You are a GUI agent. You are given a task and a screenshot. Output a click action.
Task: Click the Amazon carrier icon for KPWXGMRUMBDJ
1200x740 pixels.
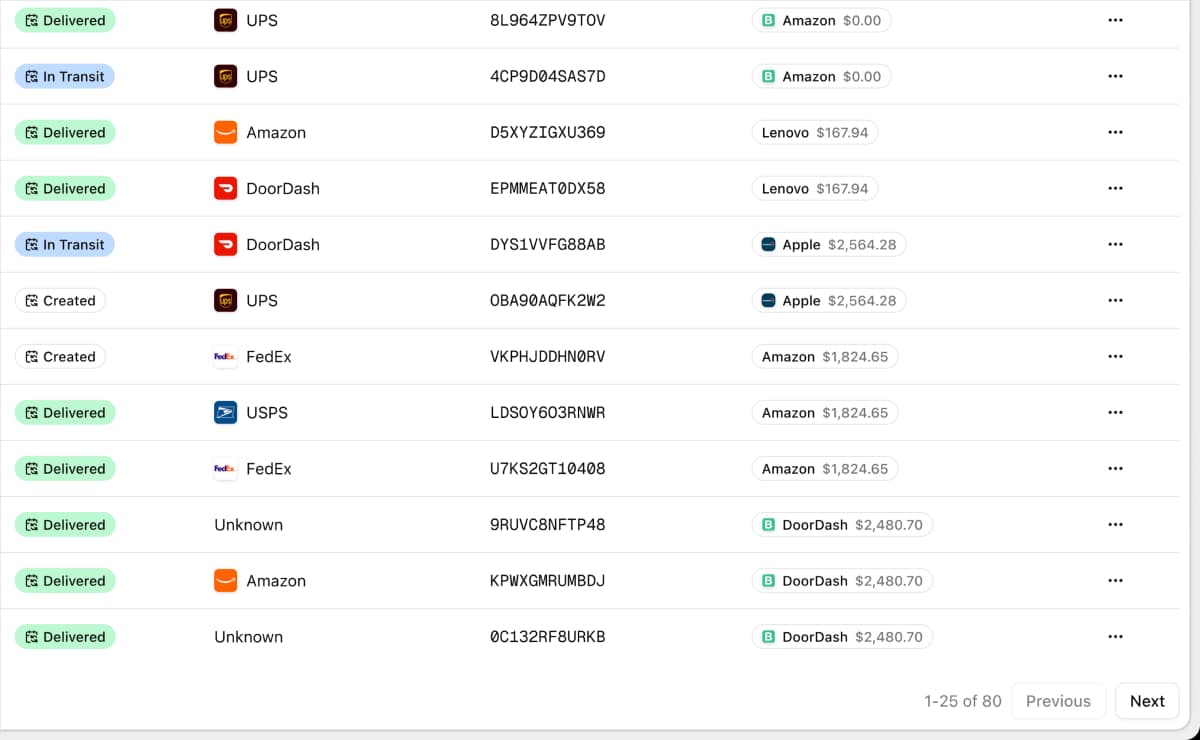tap(225, 580)
